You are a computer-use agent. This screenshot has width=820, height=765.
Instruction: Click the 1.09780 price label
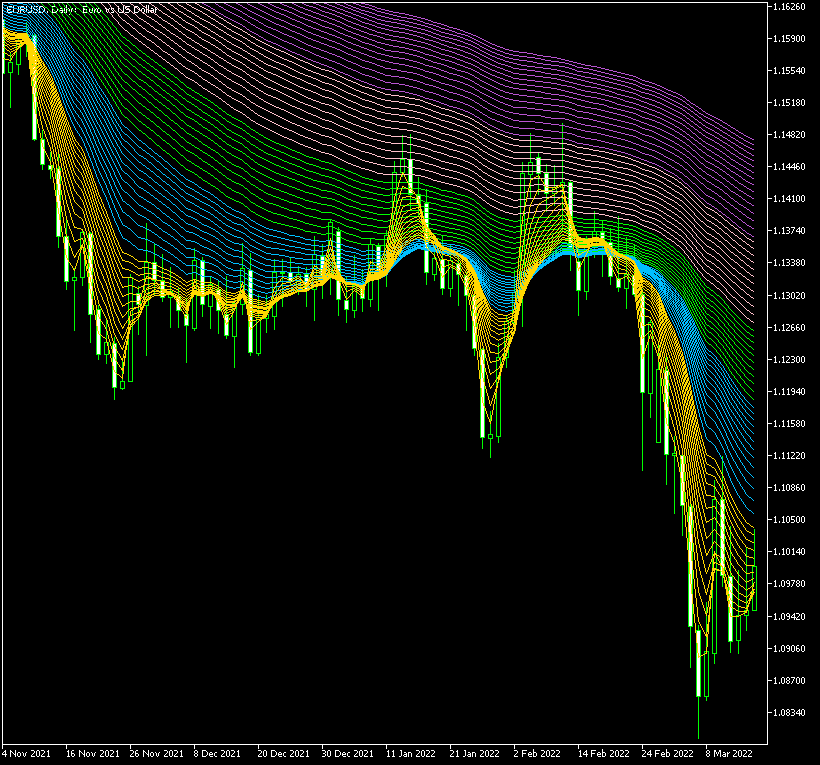[789, 584]
